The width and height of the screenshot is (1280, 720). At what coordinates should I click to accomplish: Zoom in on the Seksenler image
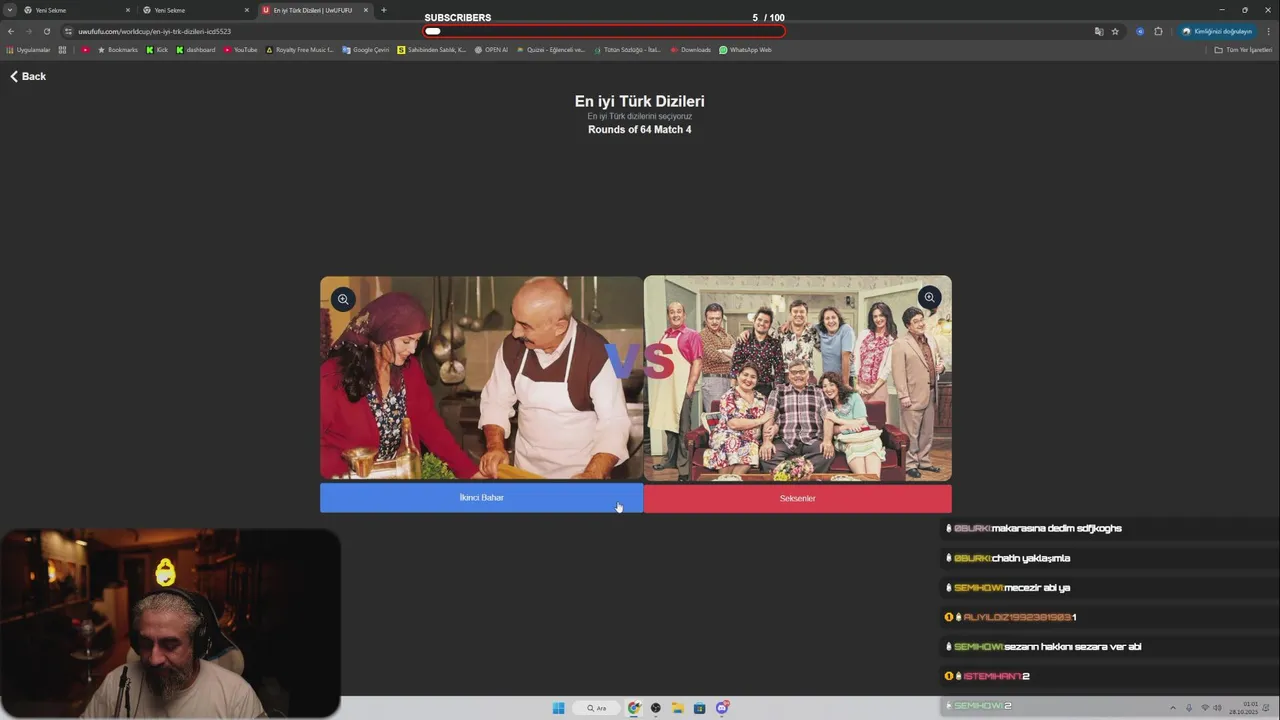click(x=929, y=297)
